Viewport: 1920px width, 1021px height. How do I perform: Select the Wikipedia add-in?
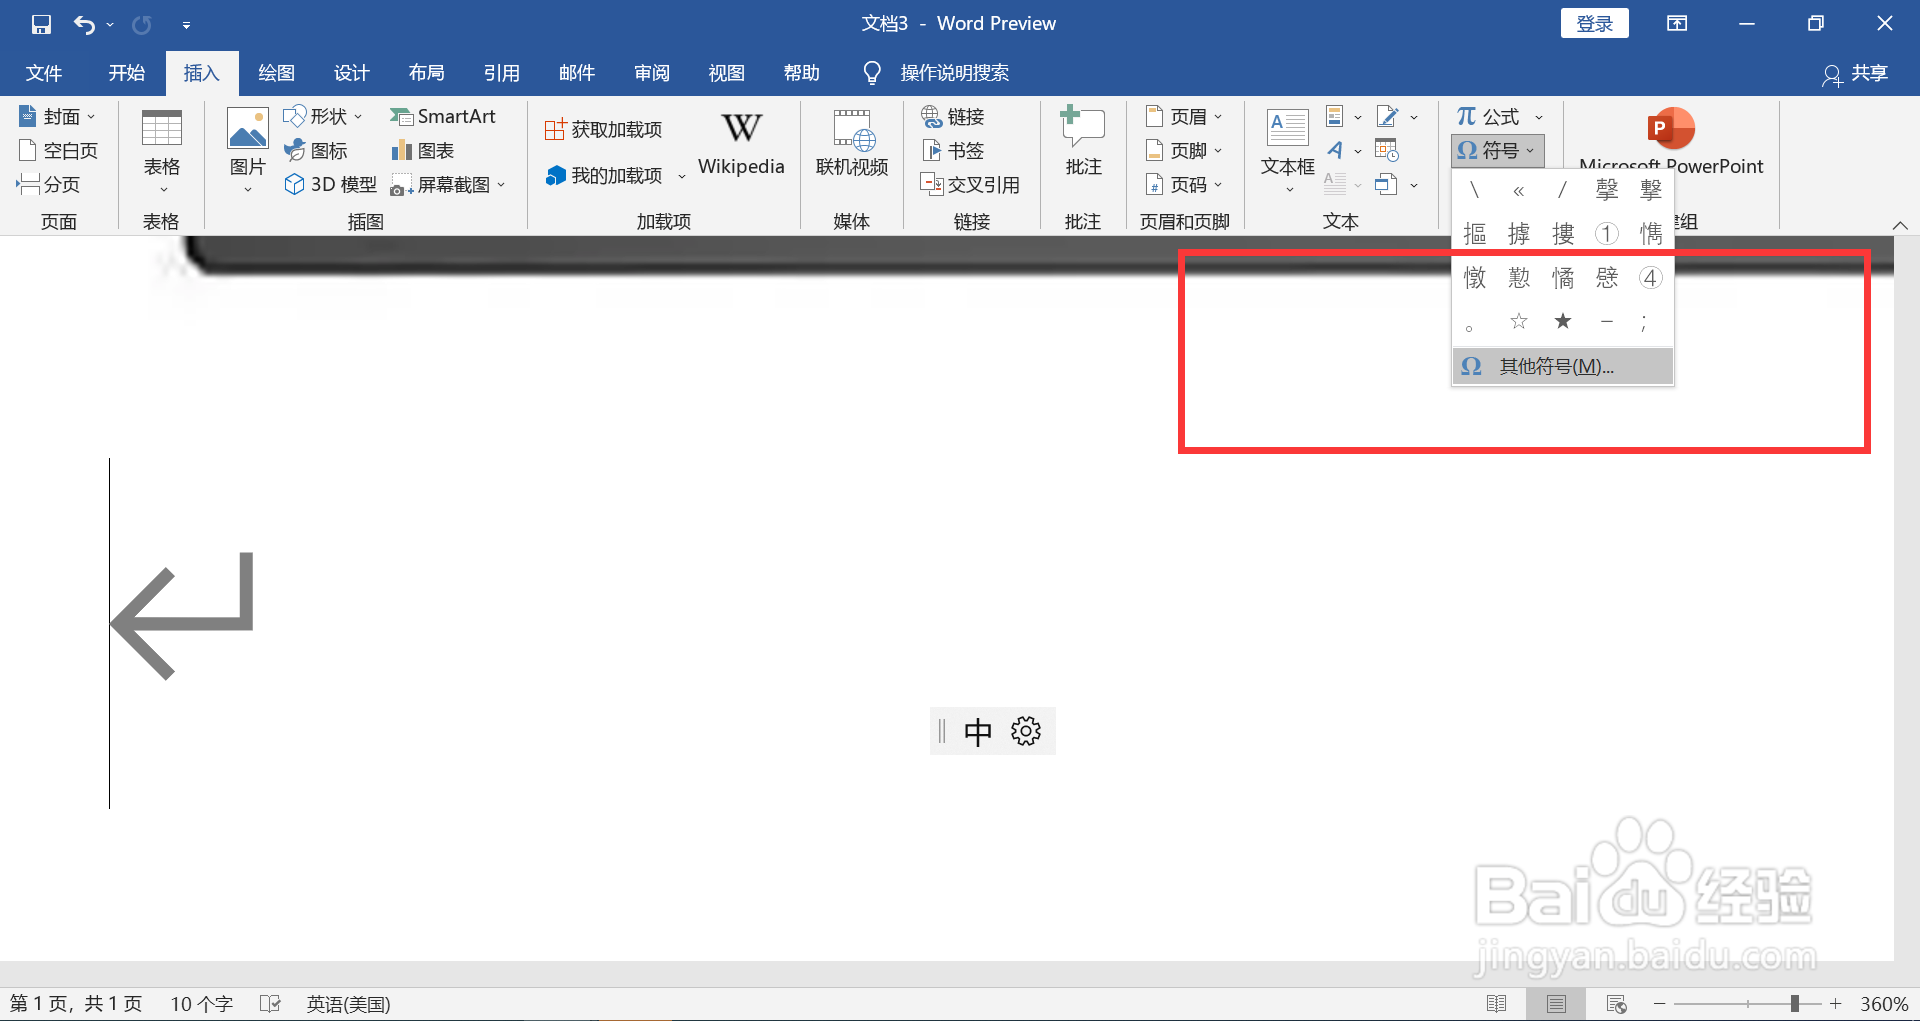740,143
